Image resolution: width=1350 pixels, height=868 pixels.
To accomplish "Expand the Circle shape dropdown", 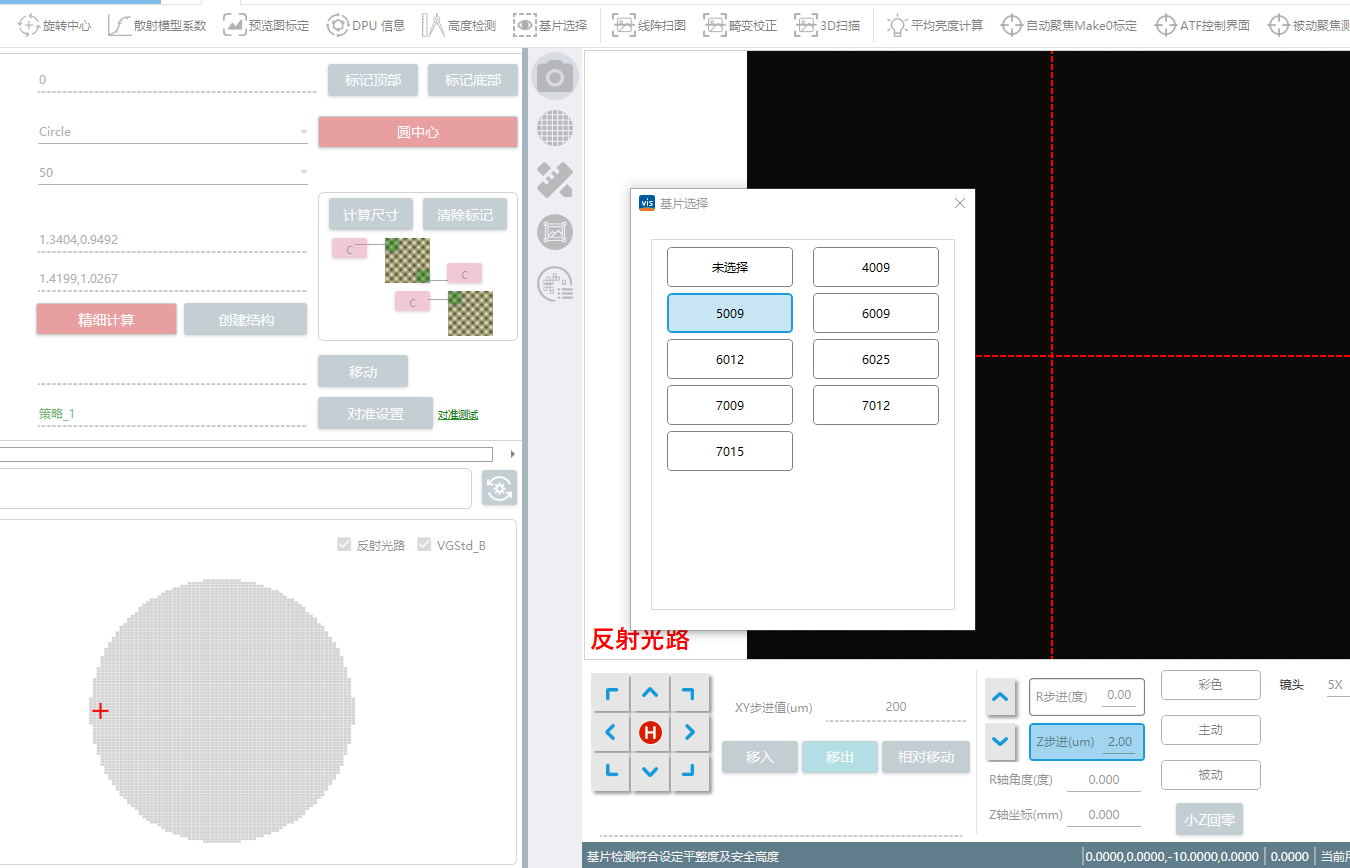I will [x=303, y=132].
